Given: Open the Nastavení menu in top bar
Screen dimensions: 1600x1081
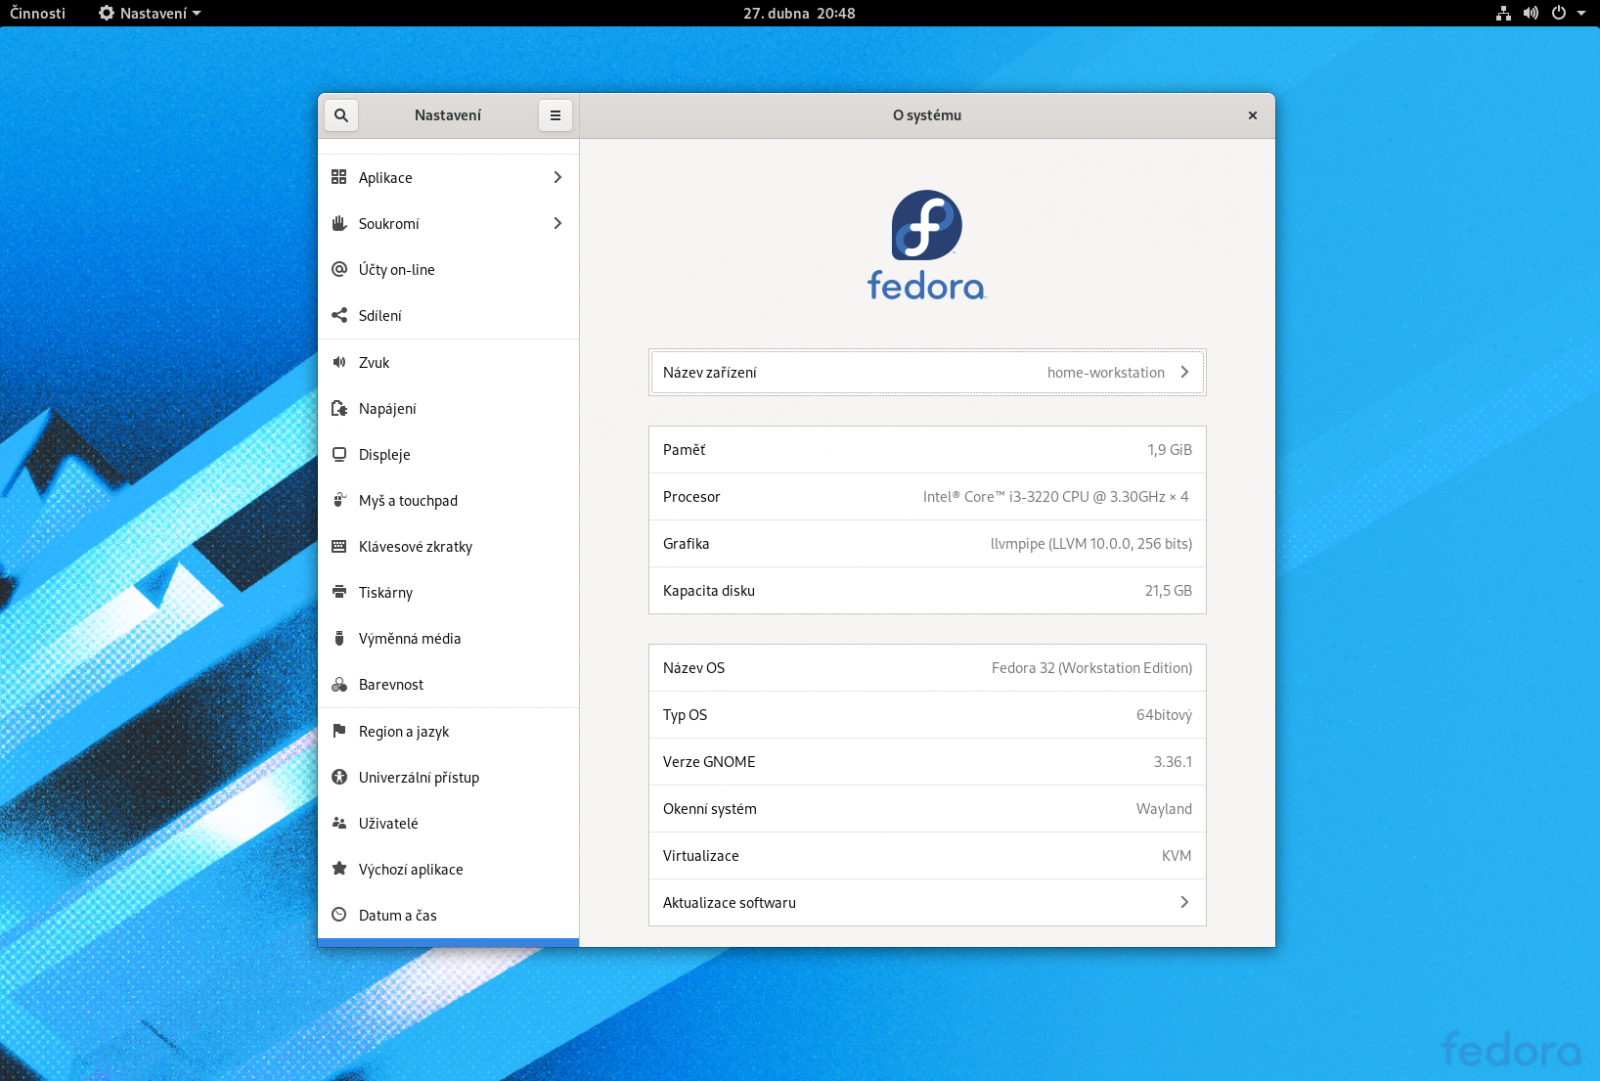Looking at the screenshot, I should tap(148, 13).
